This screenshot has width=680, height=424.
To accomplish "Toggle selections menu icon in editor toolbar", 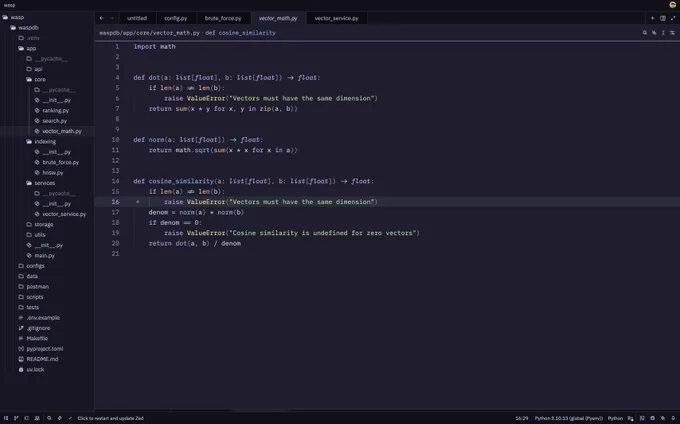I will (x=663, y=33).
